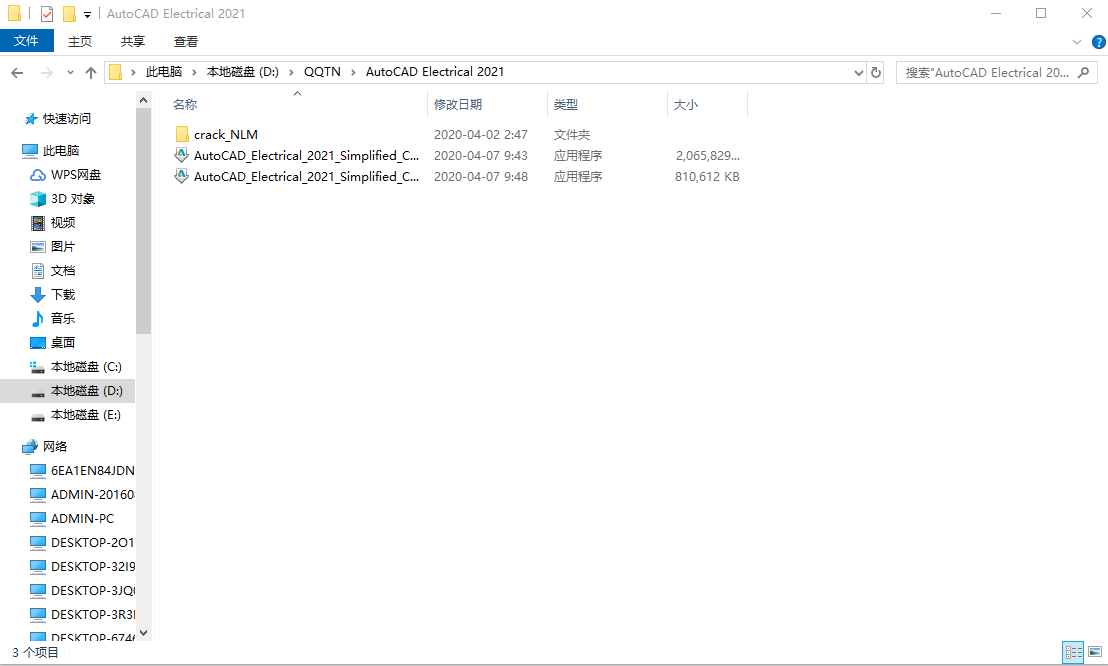This screenshot has height=666, width=1108.
Task: Switch to details view layout
Action: point(1073,653)
